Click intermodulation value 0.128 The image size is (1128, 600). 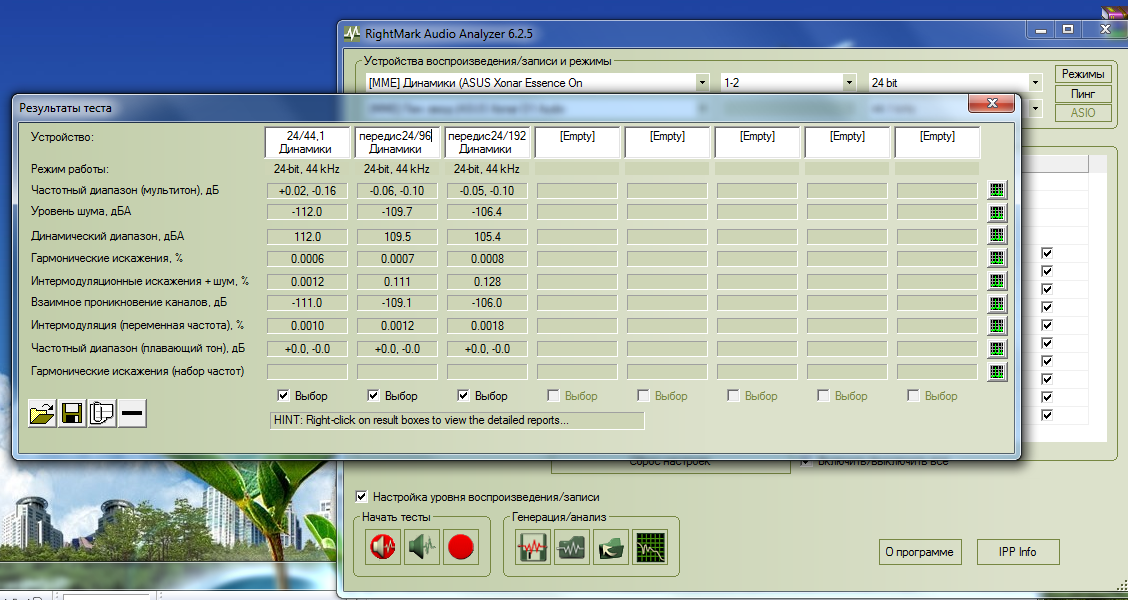point(487,282)
